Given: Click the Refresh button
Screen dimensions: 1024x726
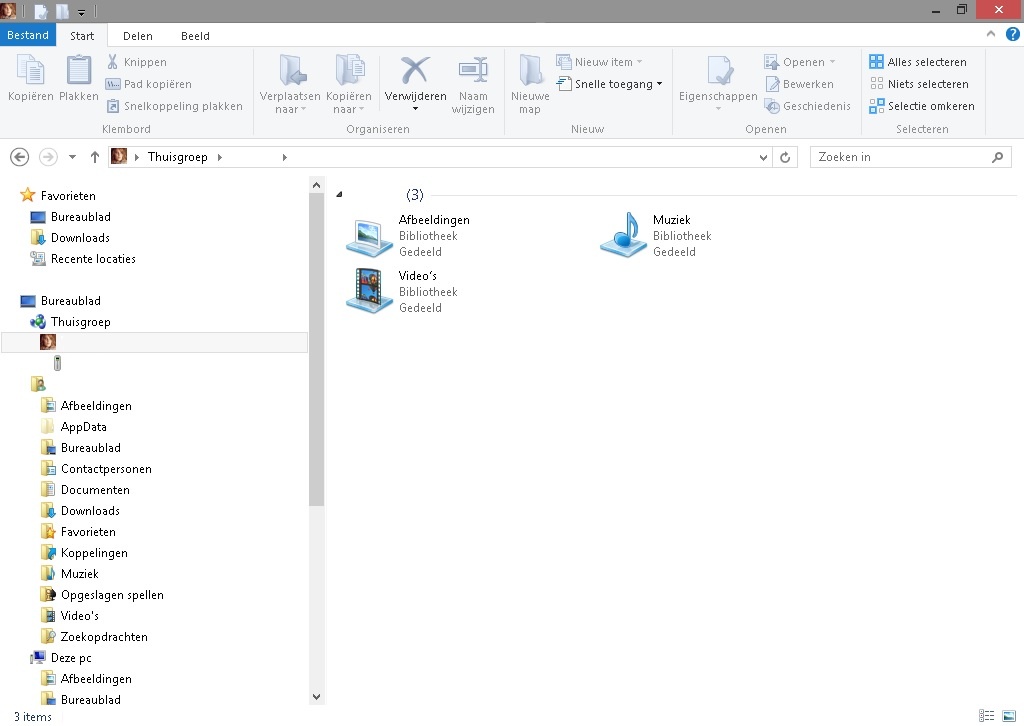Looking at the screenshot, I should [x=785, y=157].
